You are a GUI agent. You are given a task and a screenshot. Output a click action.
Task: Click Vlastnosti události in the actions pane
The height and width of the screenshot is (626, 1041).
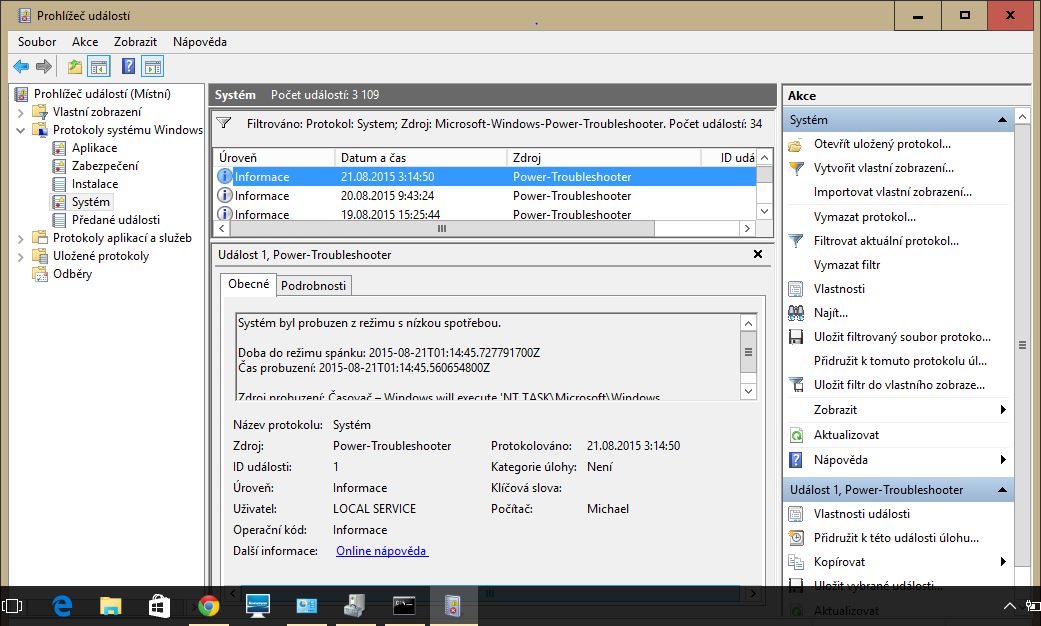click(861, 514)
